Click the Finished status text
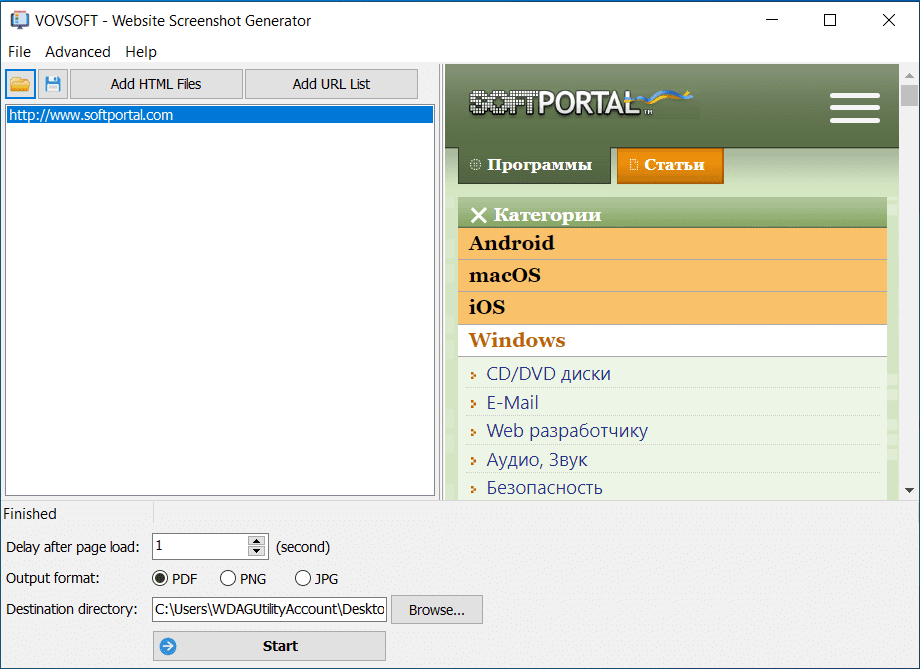The width and height of the screenshot is (920, 669). tap(30, 514)
